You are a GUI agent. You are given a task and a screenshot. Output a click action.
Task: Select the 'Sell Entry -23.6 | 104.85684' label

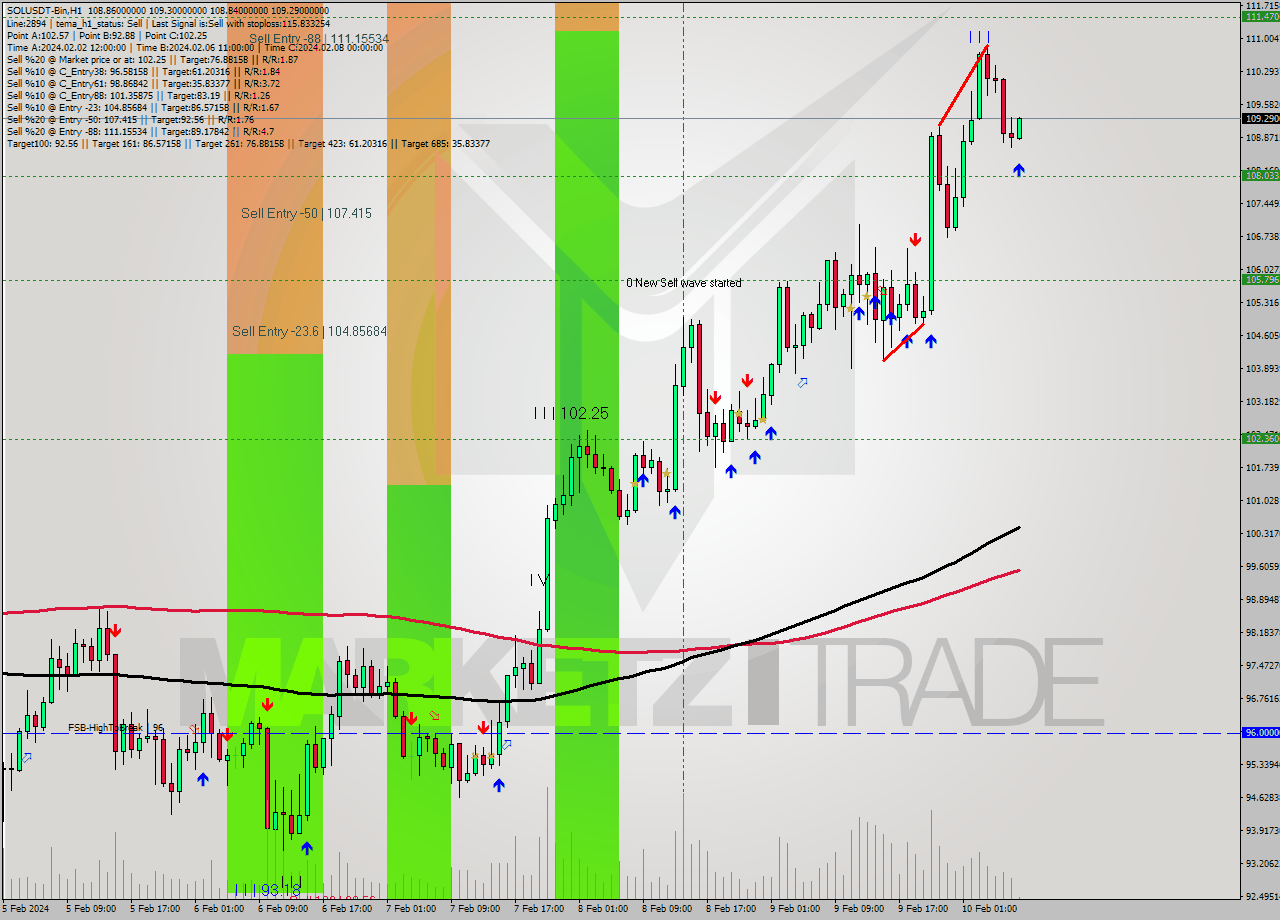pos(309,331)
